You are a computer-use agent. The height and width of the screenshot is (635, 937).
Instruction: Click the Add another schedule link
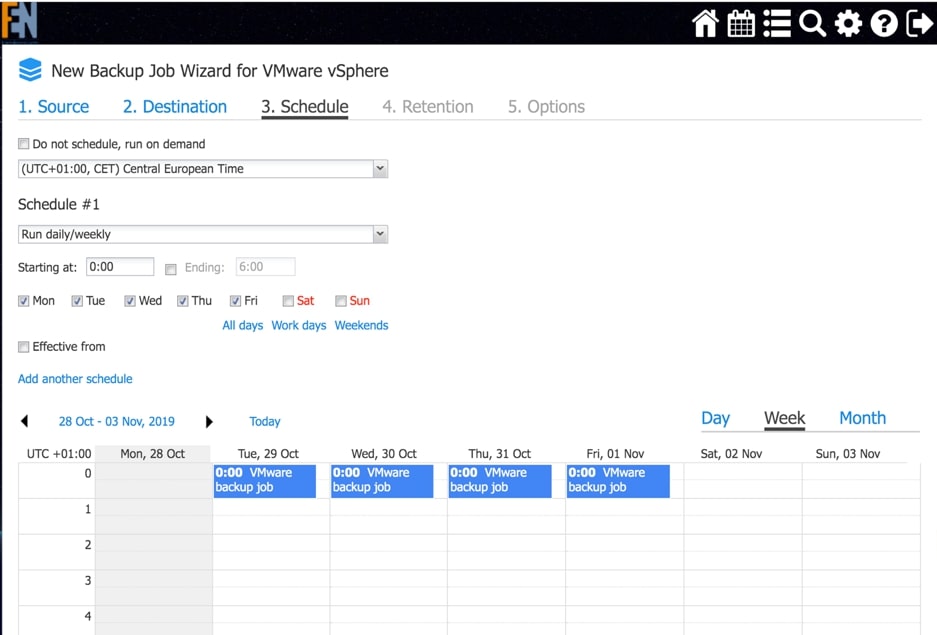75,379
